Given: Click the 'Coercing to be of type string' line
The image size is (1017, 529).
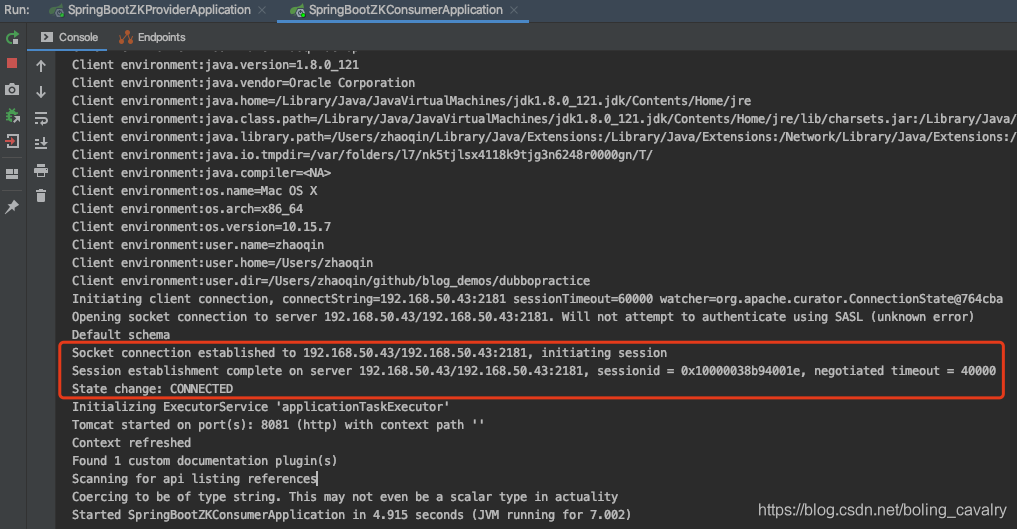Looking at the screenshot, I should click(x=345, y=497).
